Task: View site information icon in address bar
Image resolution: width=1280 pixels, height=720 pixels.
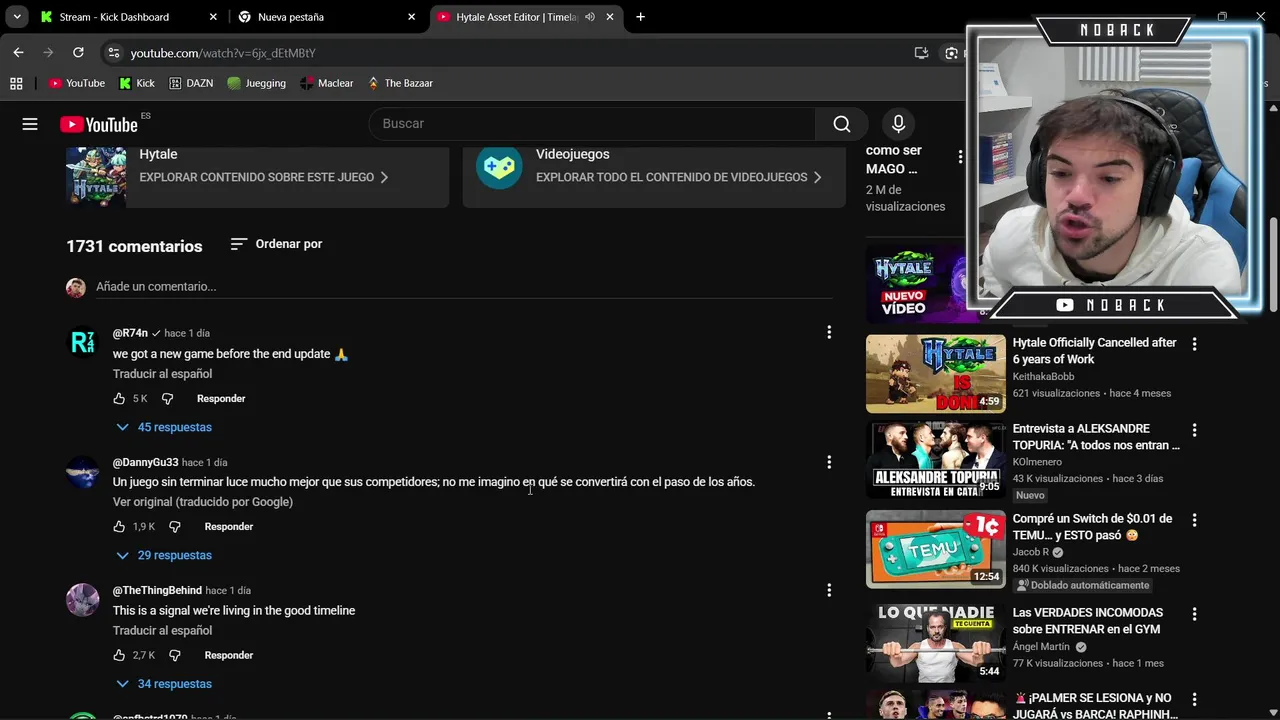Action: pyautogui.click(x=113, y=53)
